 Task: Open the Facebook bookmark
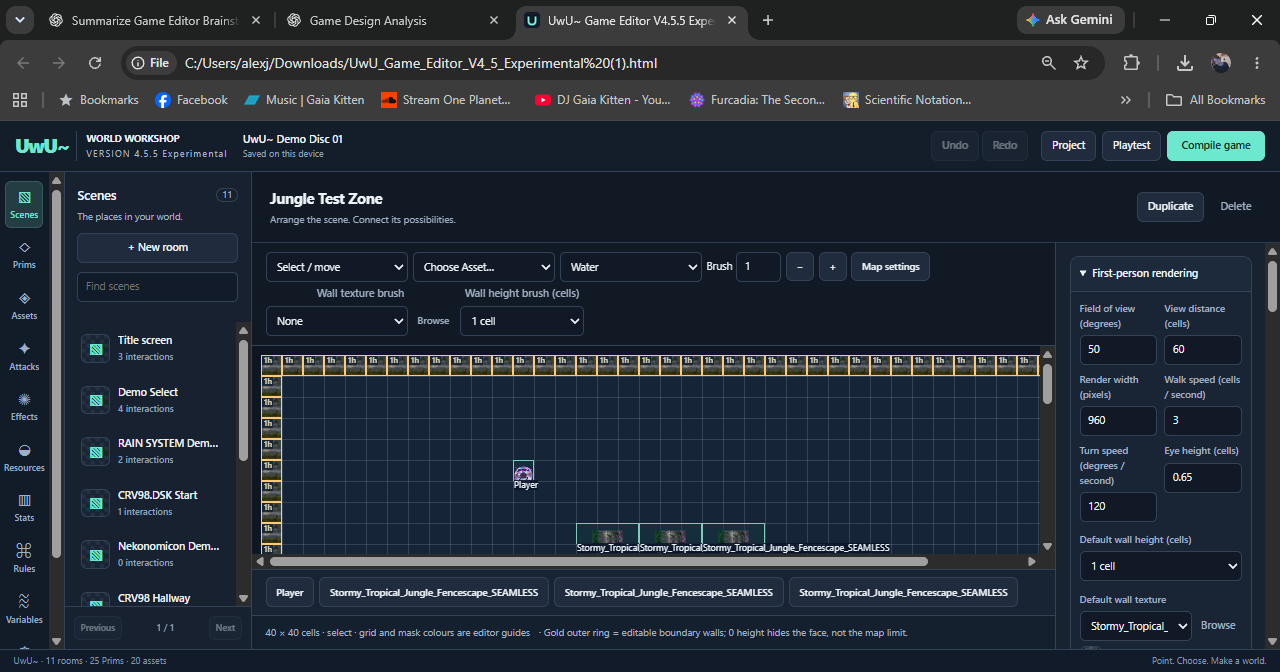[x=192, y=100]
